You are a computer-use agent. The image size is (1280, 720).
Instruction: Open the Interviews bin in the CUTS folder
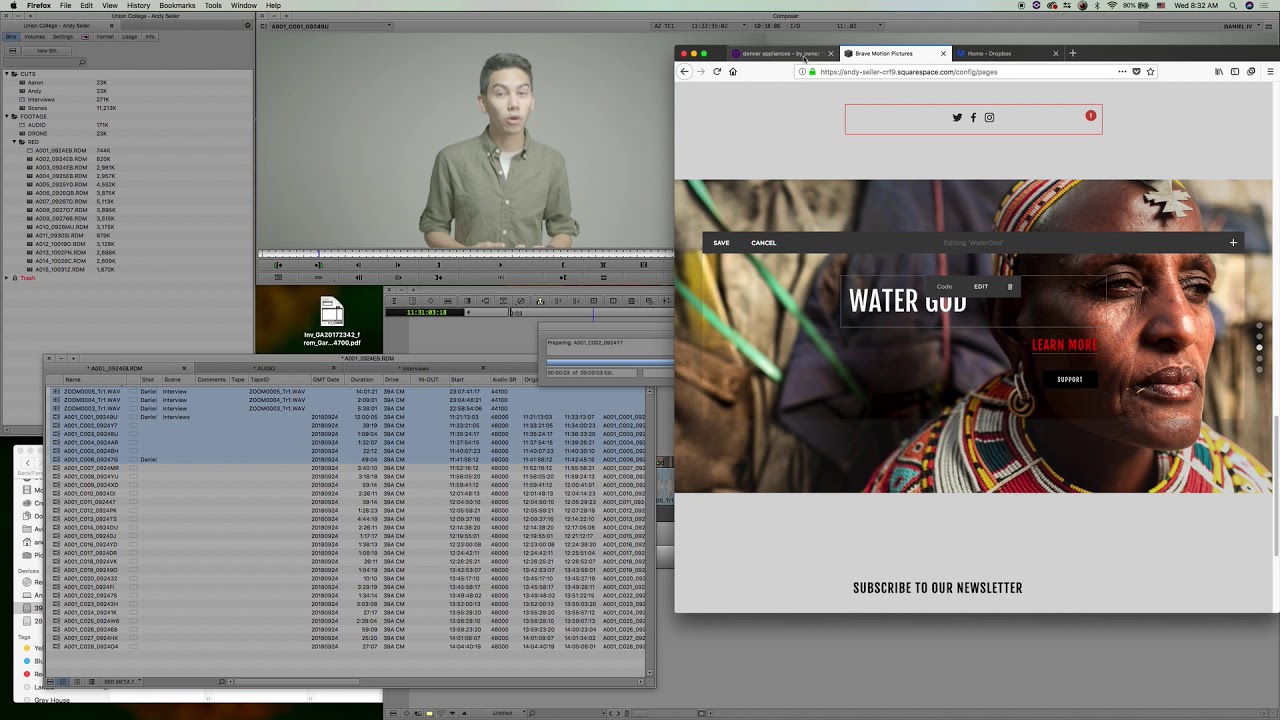tap(41, 99)
